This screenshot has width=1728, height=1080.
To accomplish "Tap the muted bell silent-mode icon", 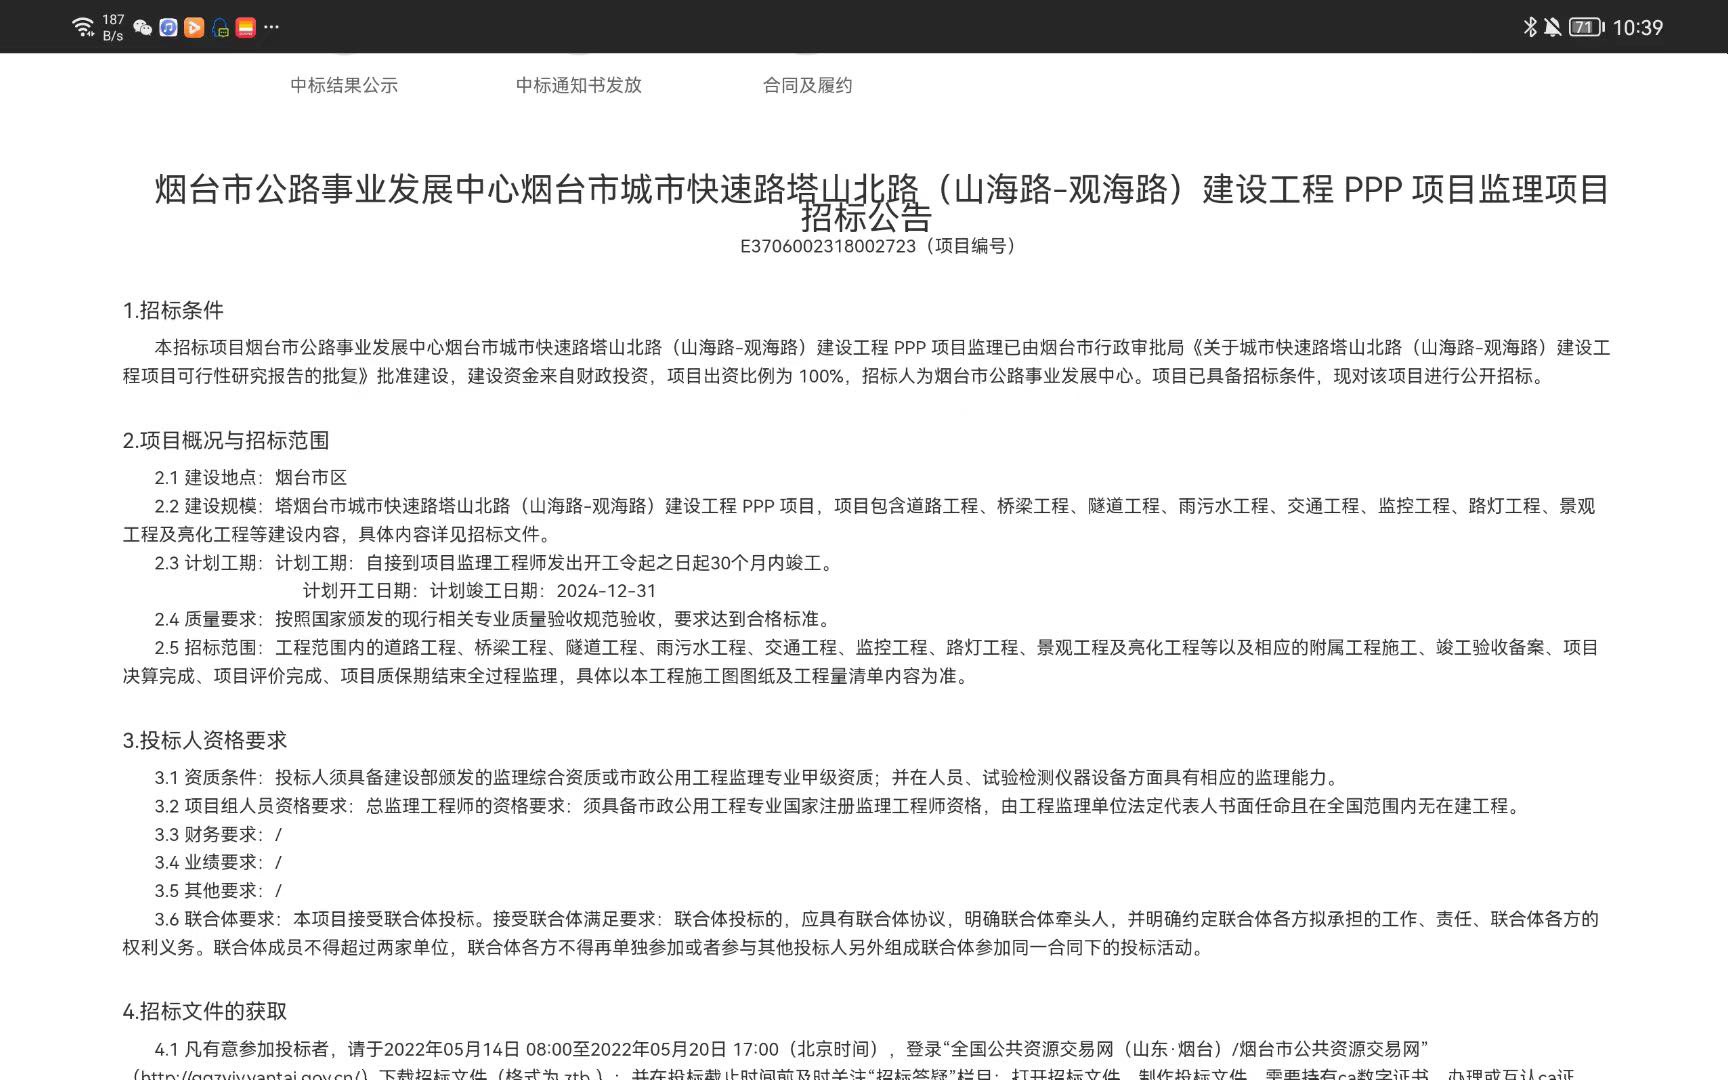I will pyautogui.click(x=1552, y=27).
